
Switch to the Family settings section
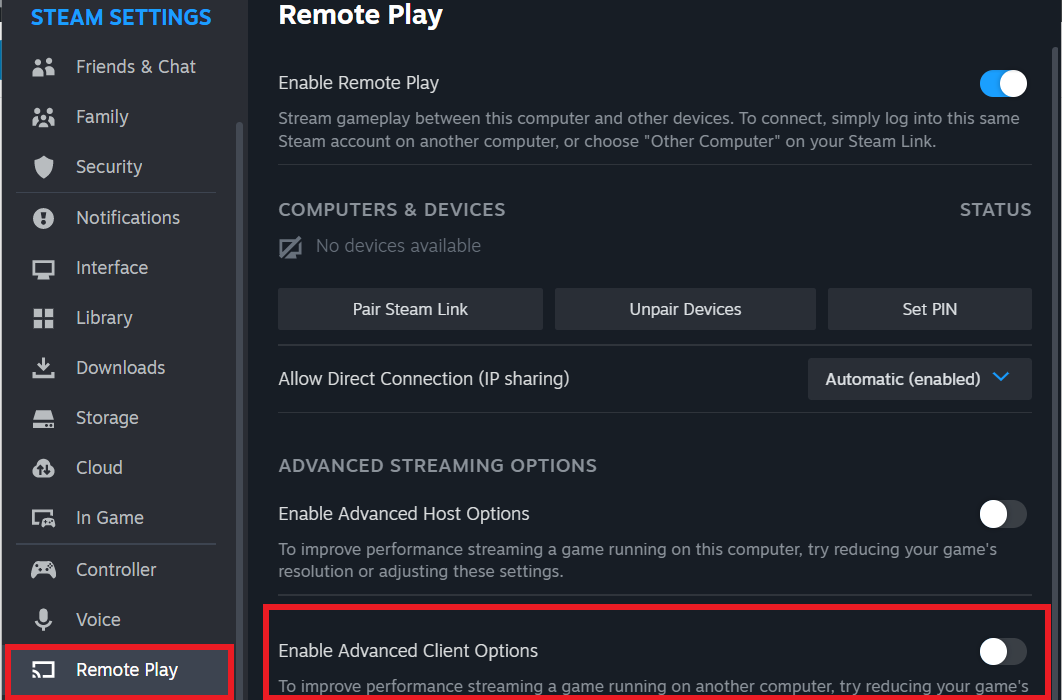(44, 116)
